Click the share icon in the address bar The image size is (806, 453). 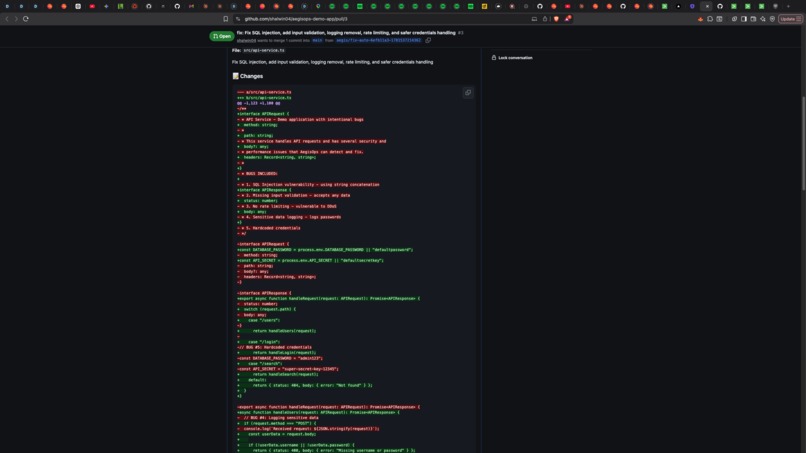(545, 19)
